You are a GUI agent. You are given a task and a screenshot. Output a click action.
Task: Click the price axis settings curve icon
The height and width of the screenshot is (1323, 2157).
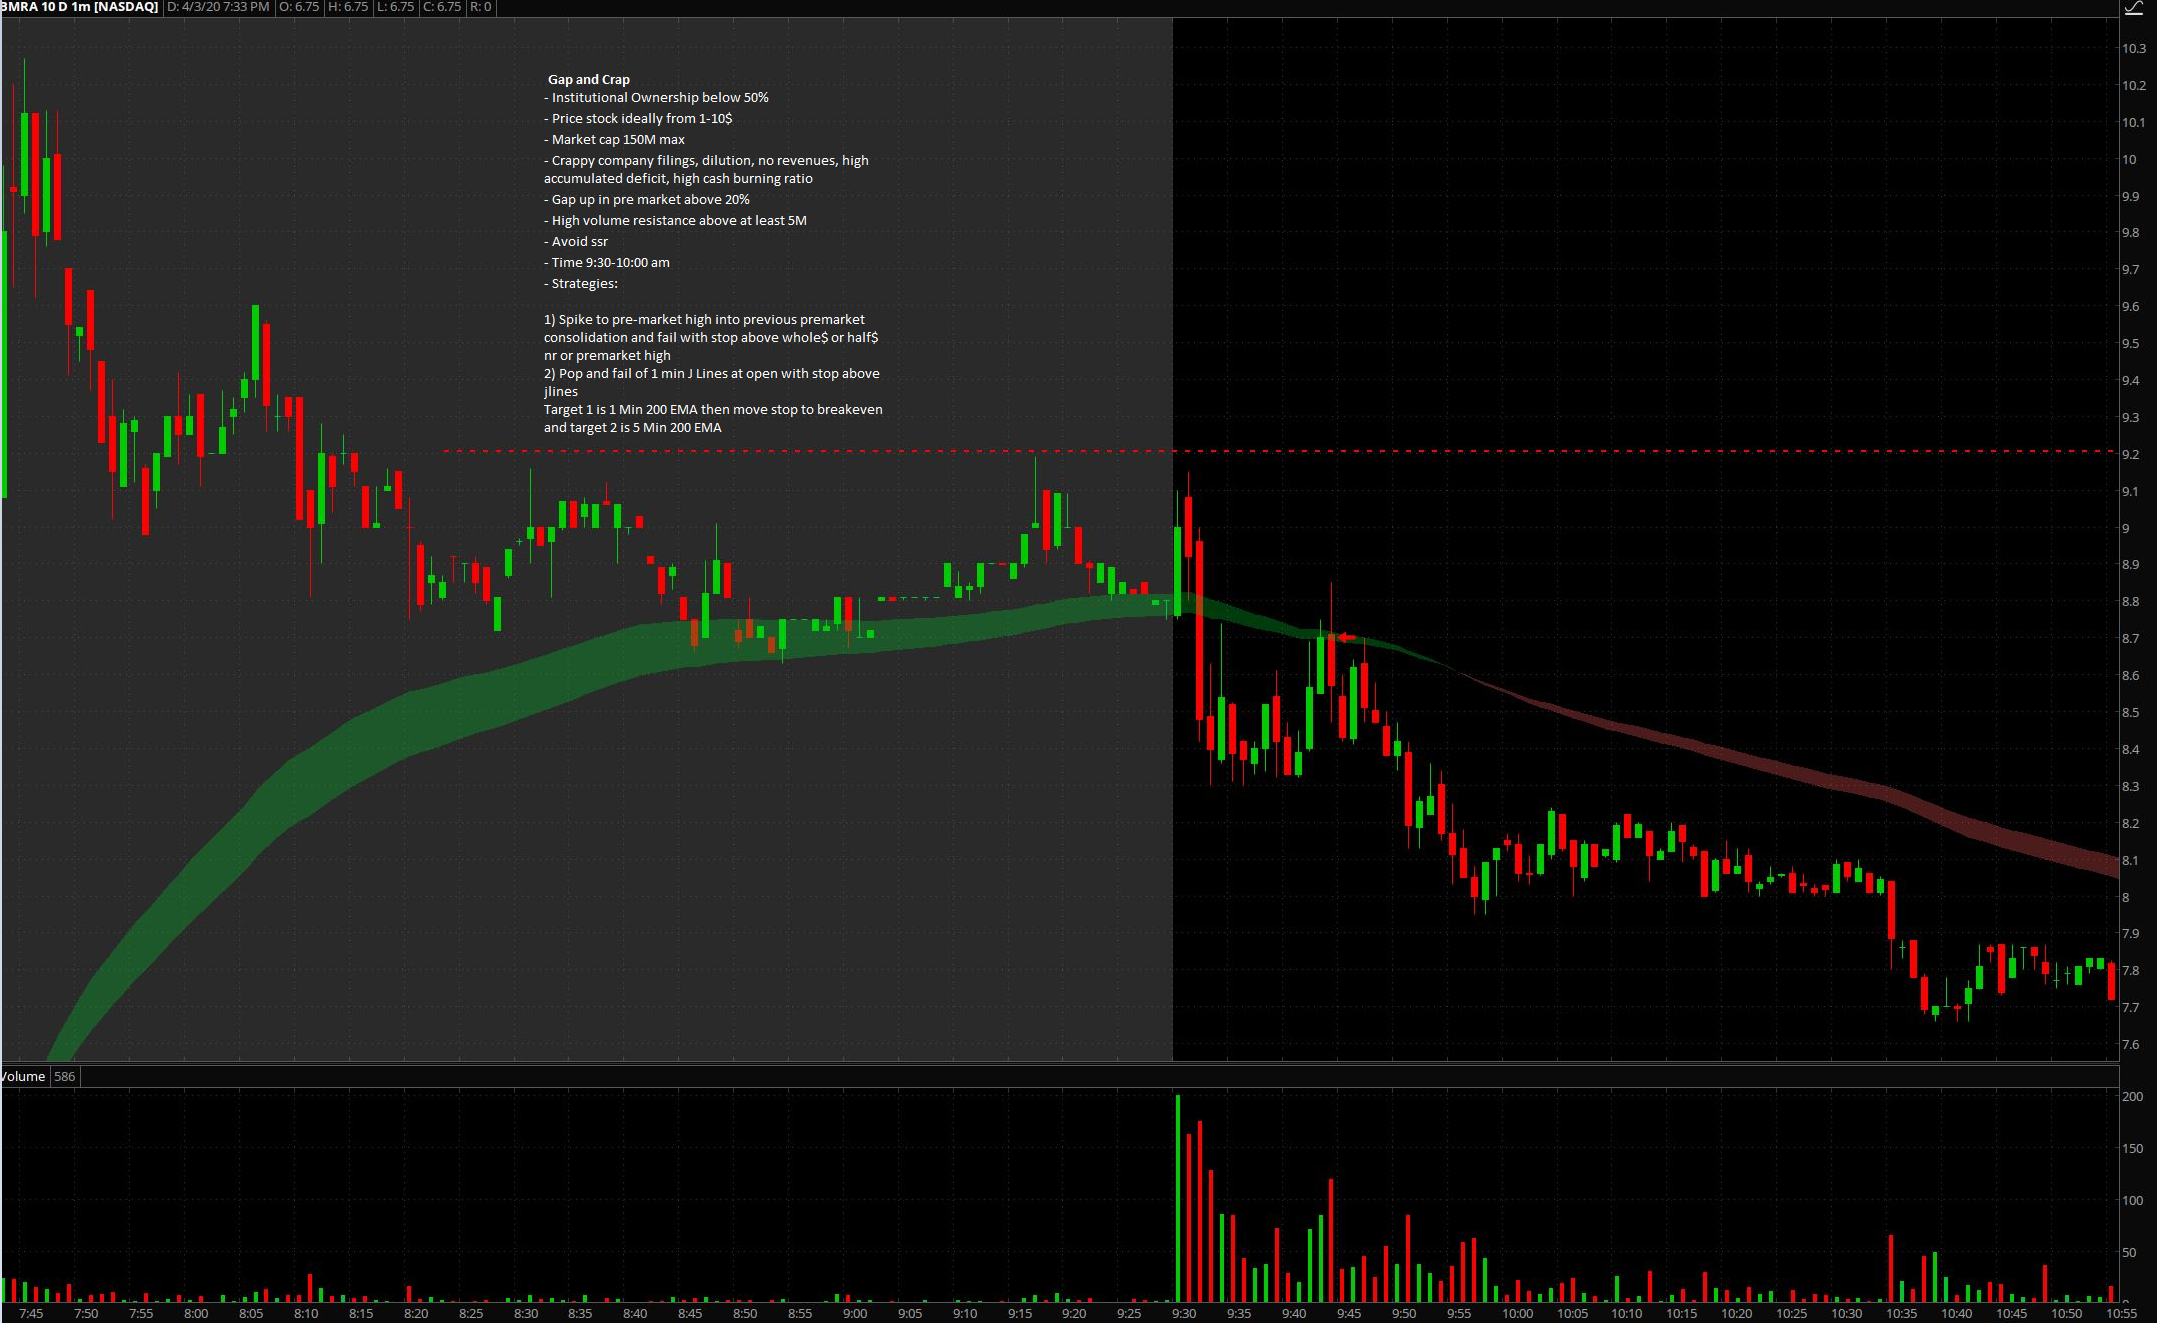point(2134,8)
